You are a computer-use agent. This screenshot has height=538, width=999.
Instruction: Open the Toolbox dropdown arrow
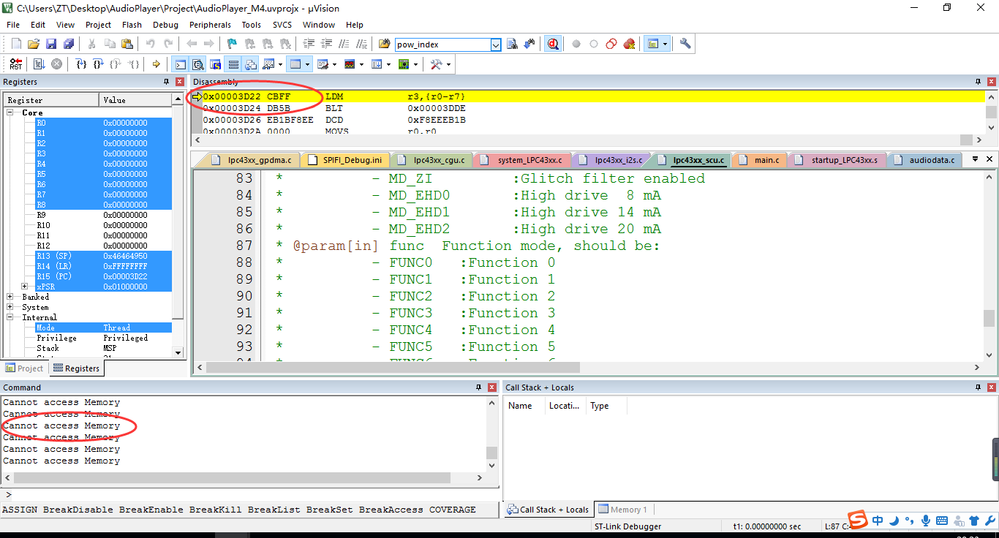point(448,64)
